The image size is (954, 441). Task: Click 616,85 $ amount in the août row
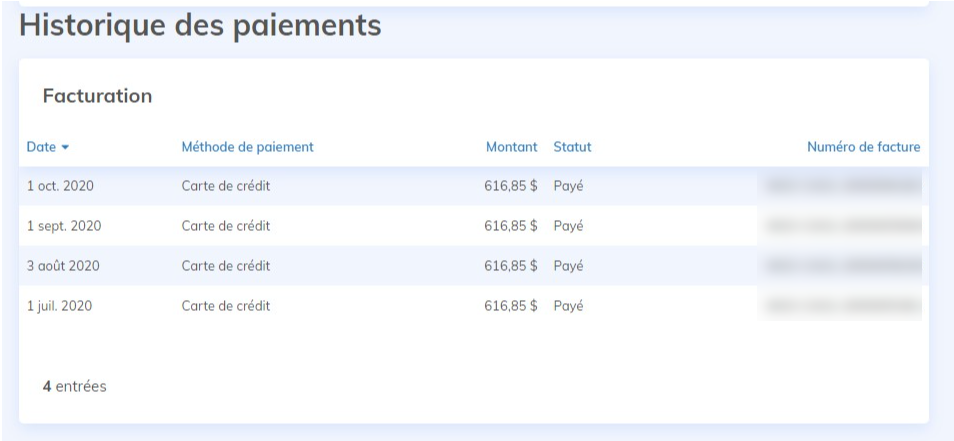pyautogui.click(x=511, y=266)
